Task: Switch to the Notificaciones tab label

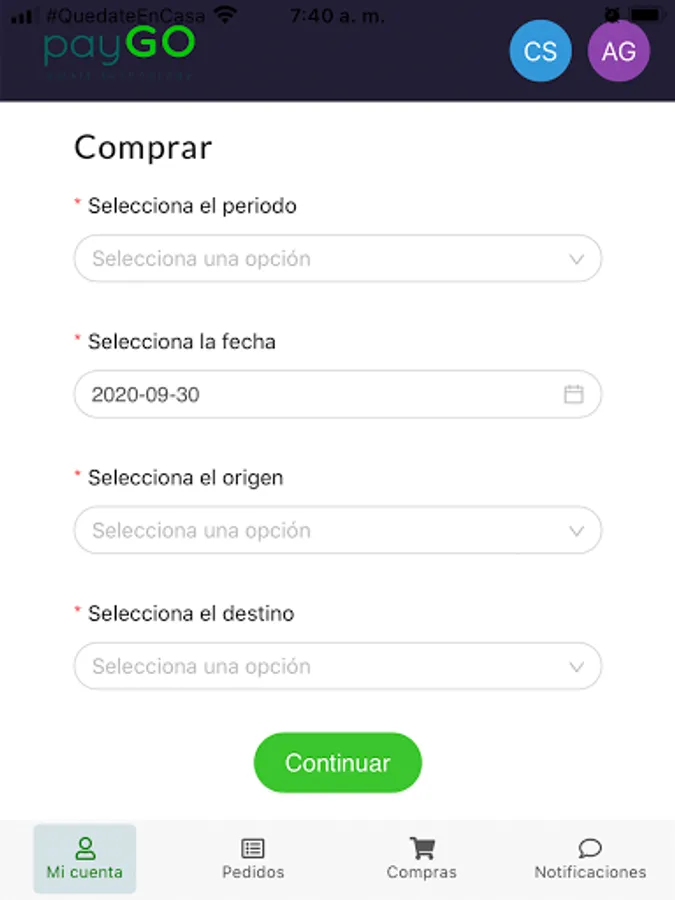Action: 590,872
